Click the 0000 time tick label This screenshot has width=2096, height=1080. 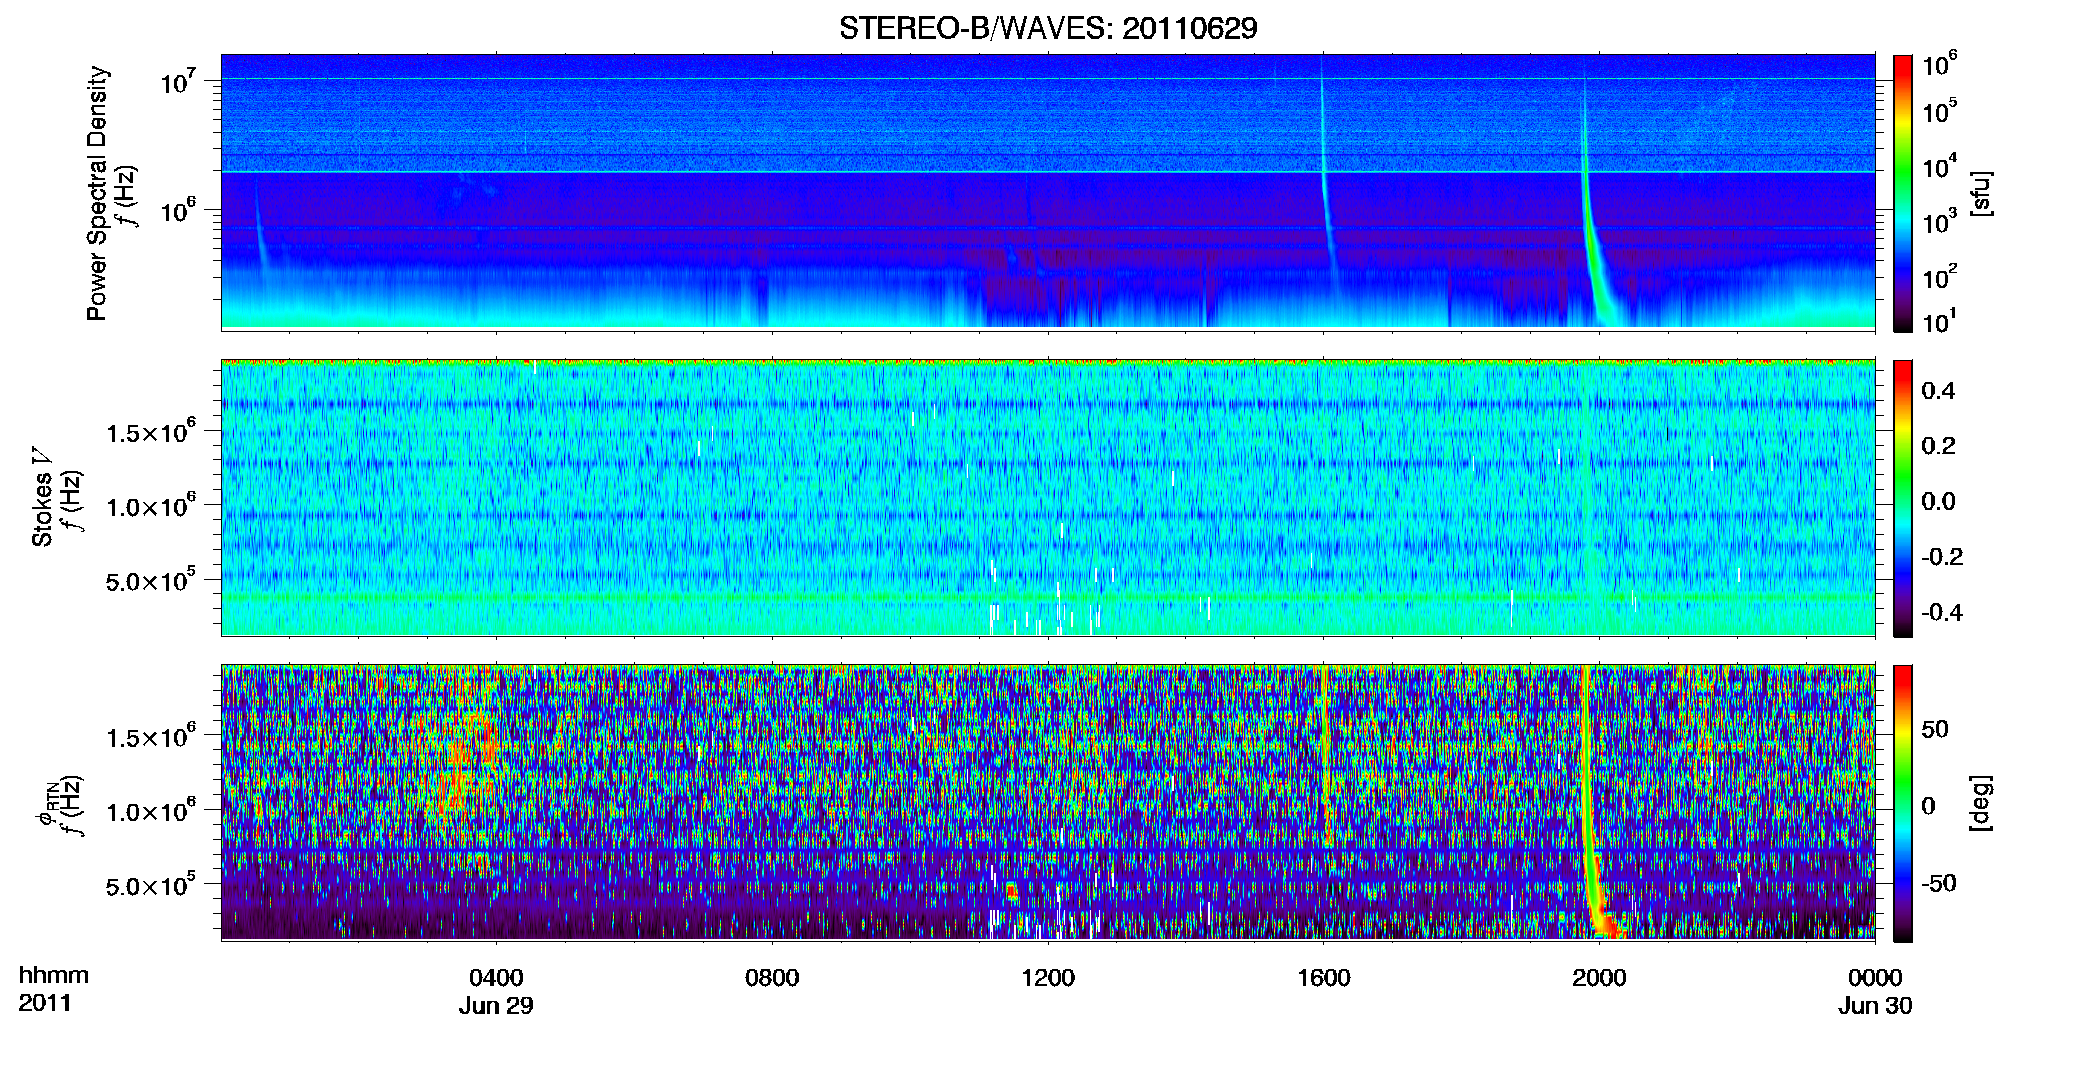[1875, 977]
